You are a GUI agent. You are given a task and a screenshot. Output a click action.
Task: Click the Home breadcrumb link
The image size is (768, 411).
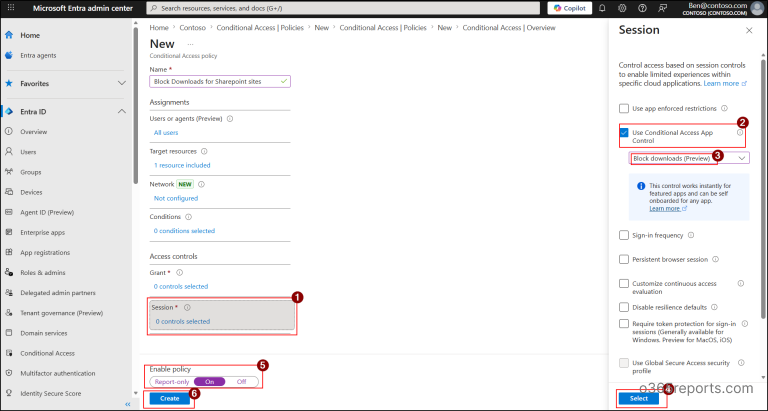click(x=159, y=28)
